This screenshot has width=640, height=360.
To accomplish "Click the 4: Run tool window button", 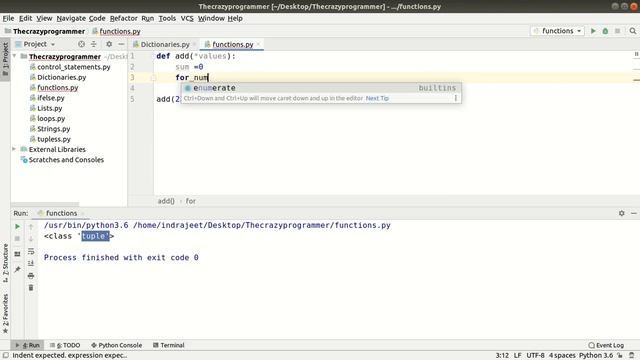I will click(x=27, y=345).
